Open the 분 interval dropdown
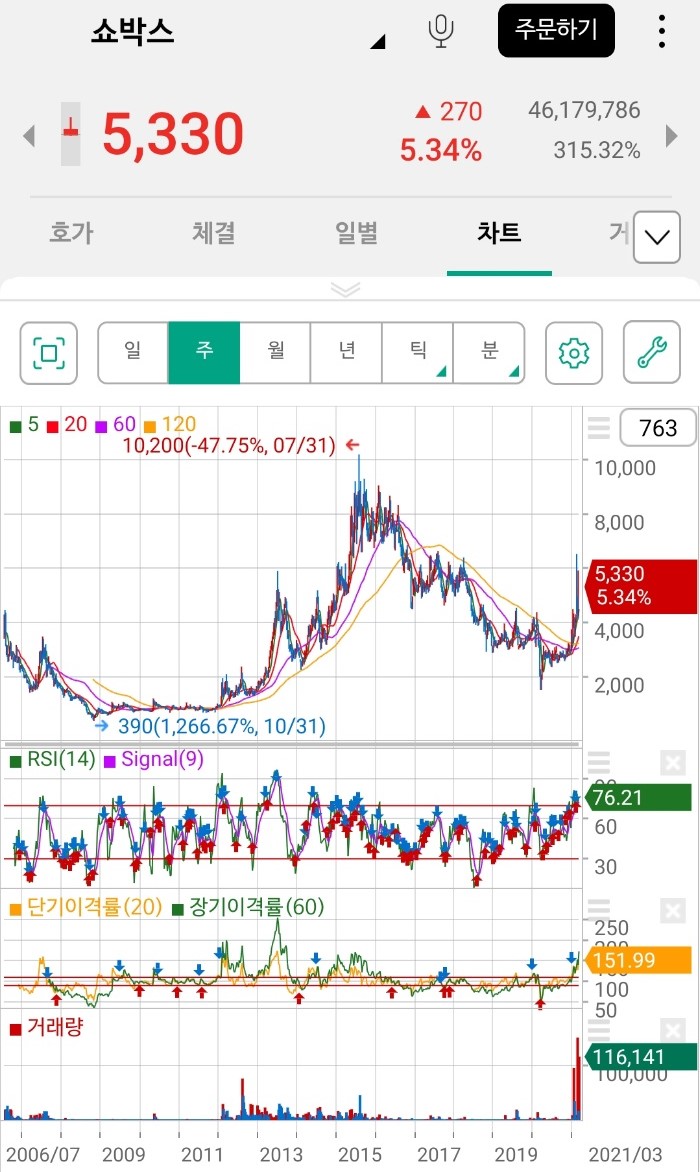 tap(489, 353)
